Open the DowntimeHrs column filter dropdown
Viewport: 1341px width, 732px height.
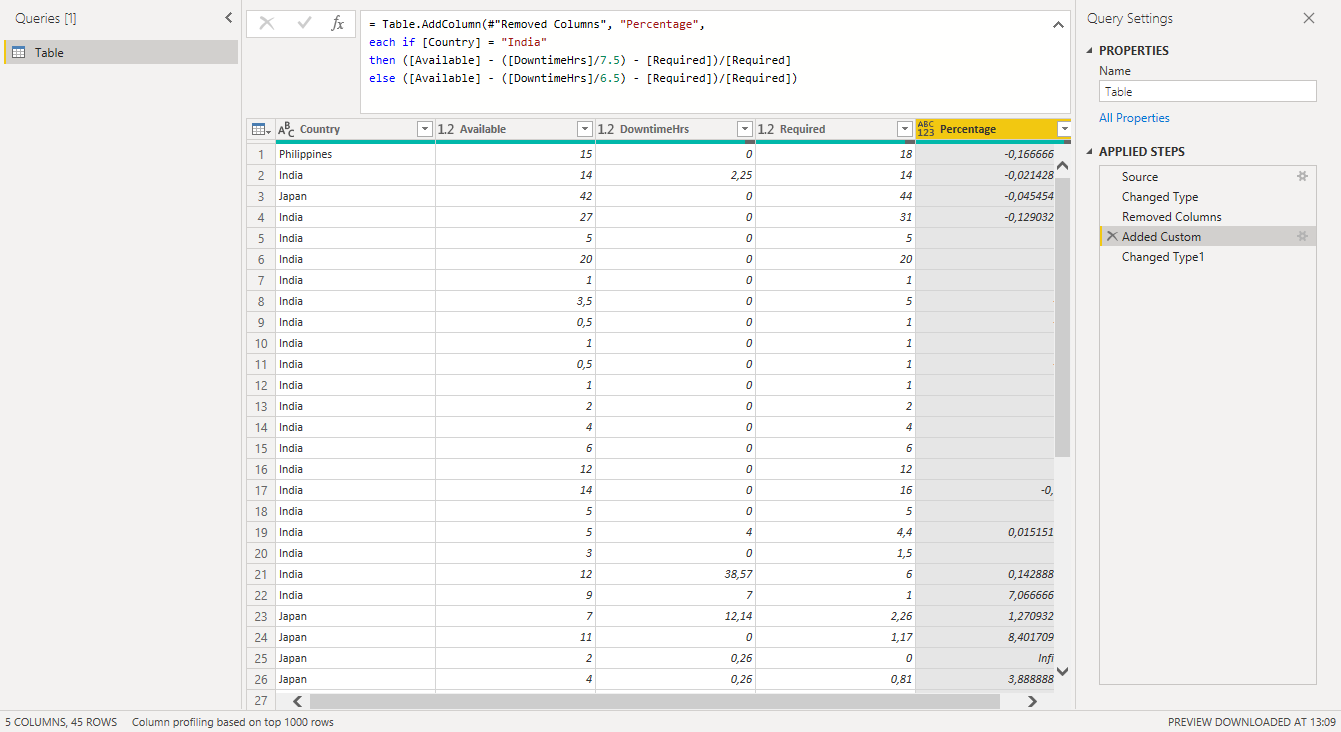click(x=744, y=129)
